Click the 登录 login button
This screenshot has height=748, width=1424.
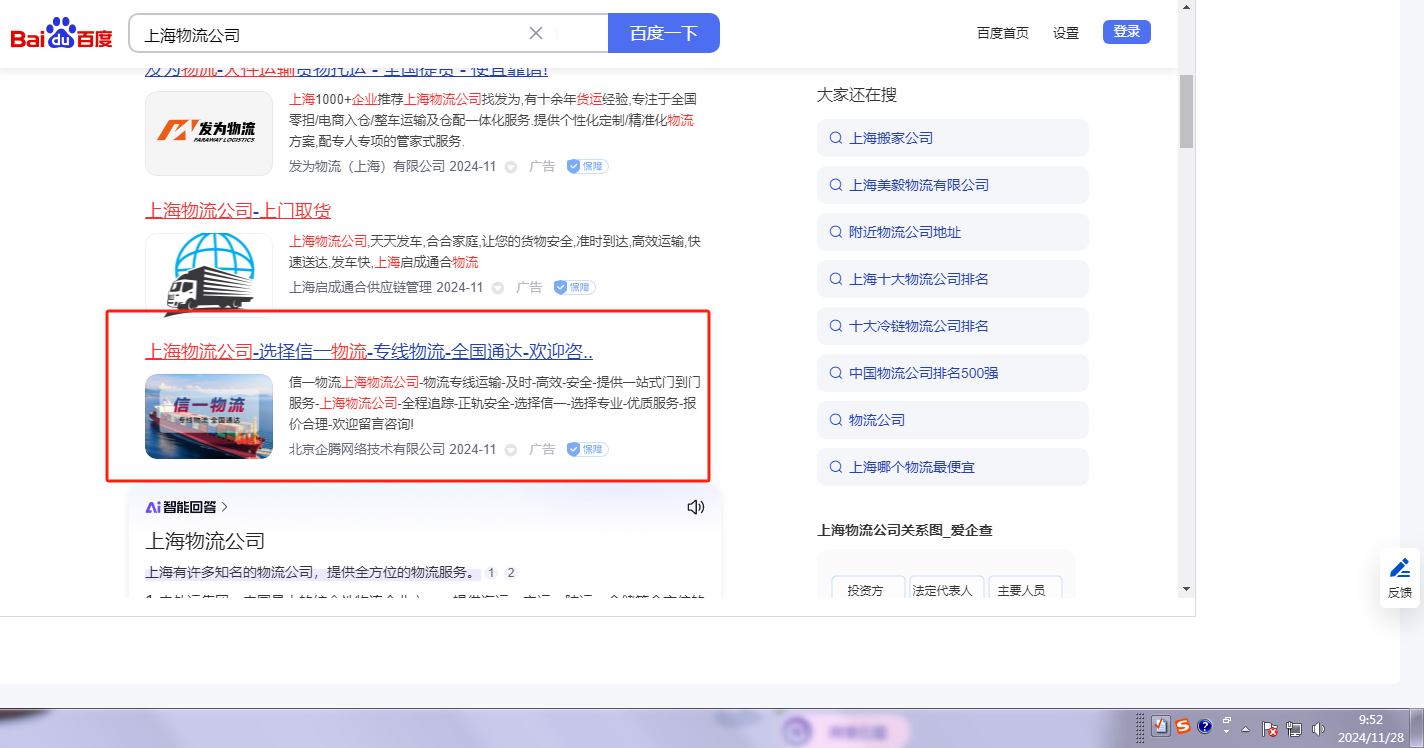(1126, 32)
